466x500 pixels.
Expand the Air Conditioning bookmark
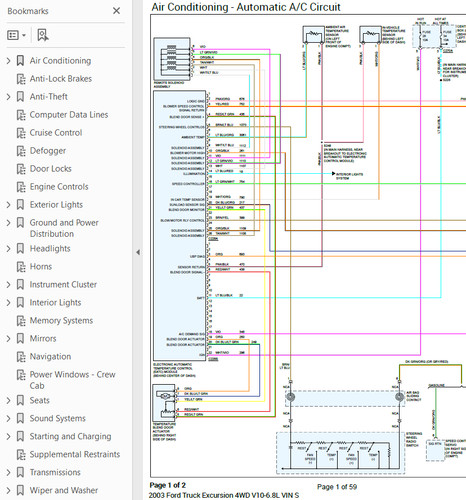(9, 61)
